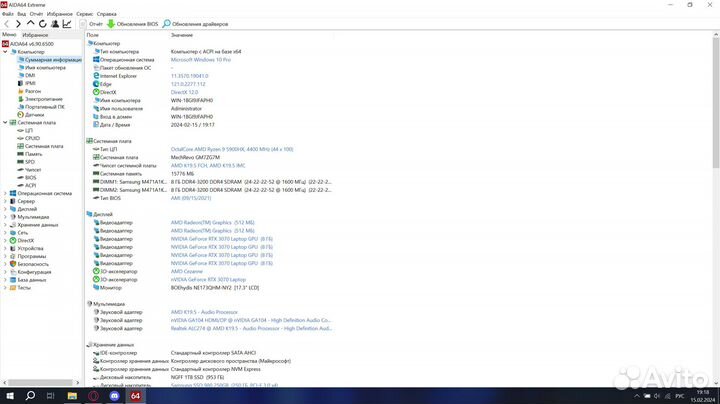
Task: Select AIDA64 v6.90.6500 root tree item
Action: (28, 44)
